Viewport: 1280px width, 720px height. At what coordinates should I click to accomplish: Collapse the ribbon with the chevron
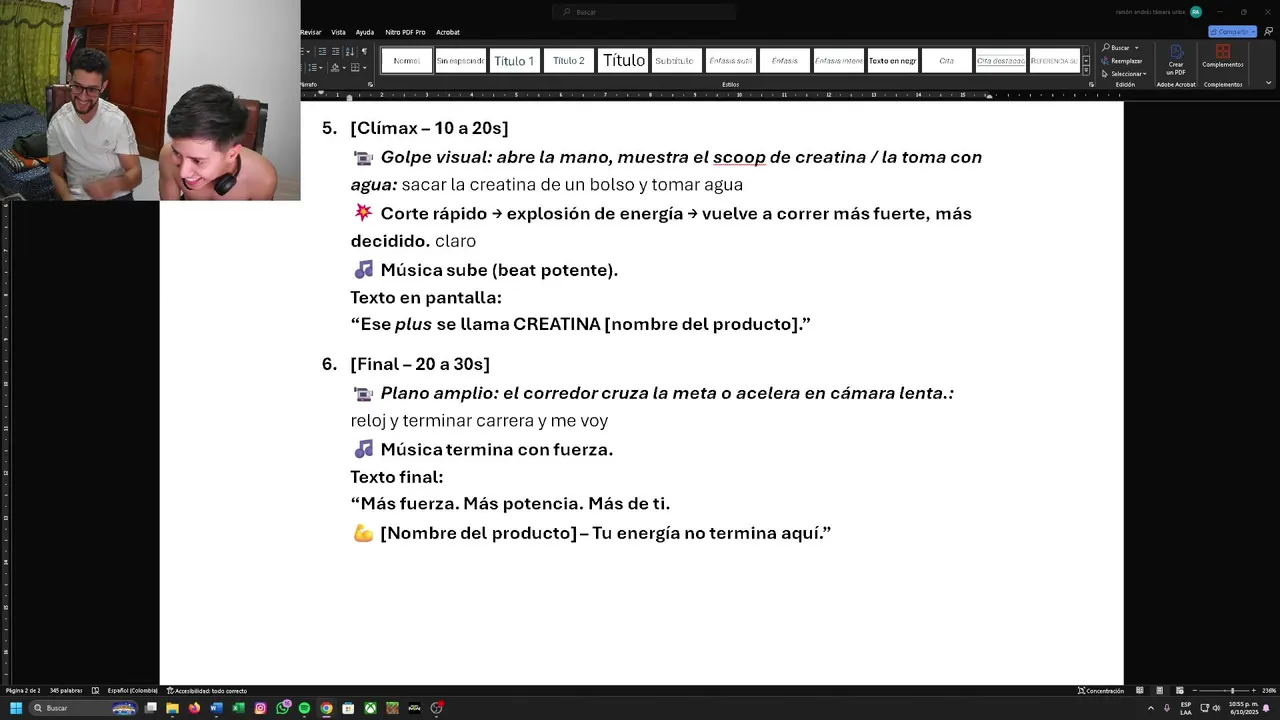click(x=1268, y=84)
